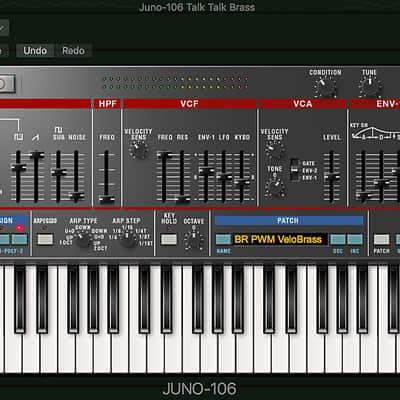Screen dimensions: 400x400
Task: Click the DEC patch button
Action: [338, 239]
